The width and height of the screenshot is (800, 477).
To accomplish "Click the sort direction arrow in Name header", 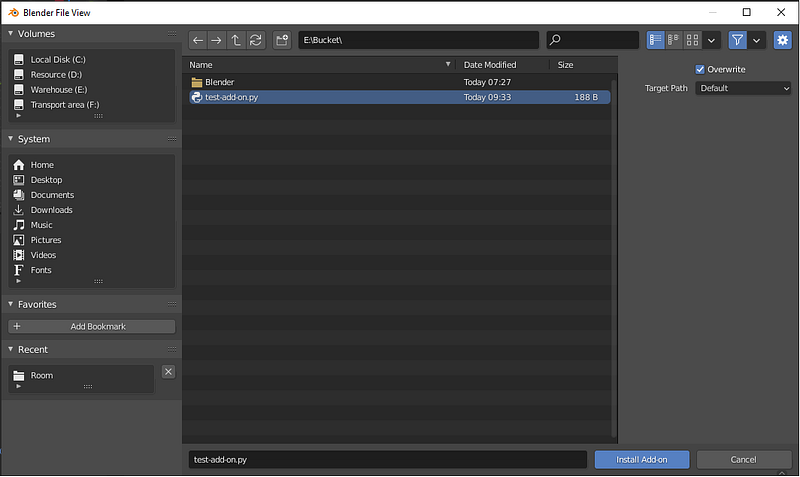I will (448, 64).
